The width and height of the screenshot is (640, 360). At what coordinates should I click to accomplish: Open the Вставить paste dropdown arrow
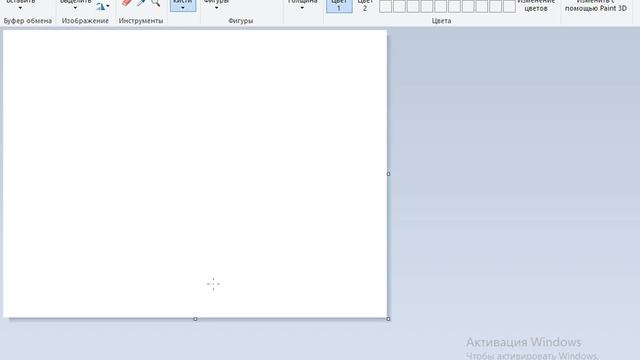click(x=20, y=8)
